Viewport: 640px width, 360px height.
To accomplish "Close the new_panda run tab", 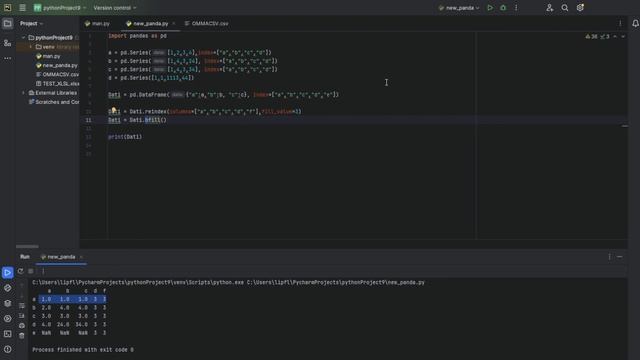I will tap(81, 257).
